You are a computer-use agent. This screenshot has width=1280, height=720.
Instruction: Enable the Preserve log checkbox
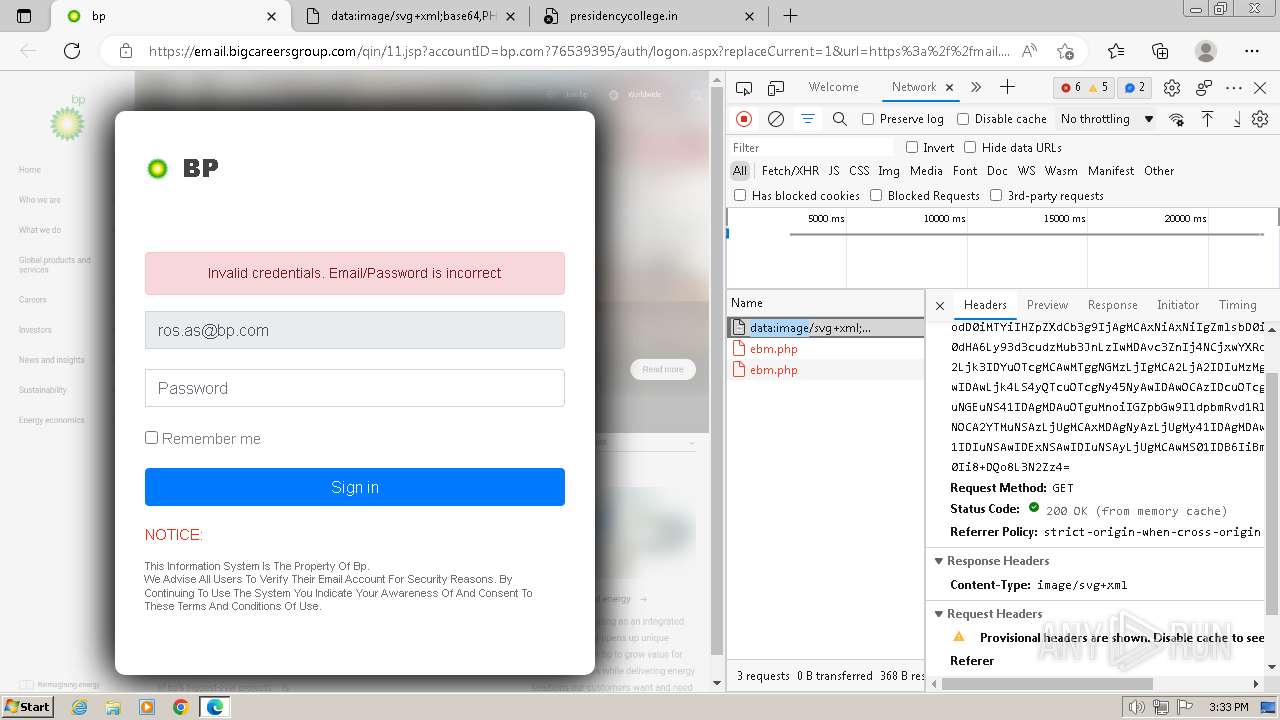coord(868,119)
